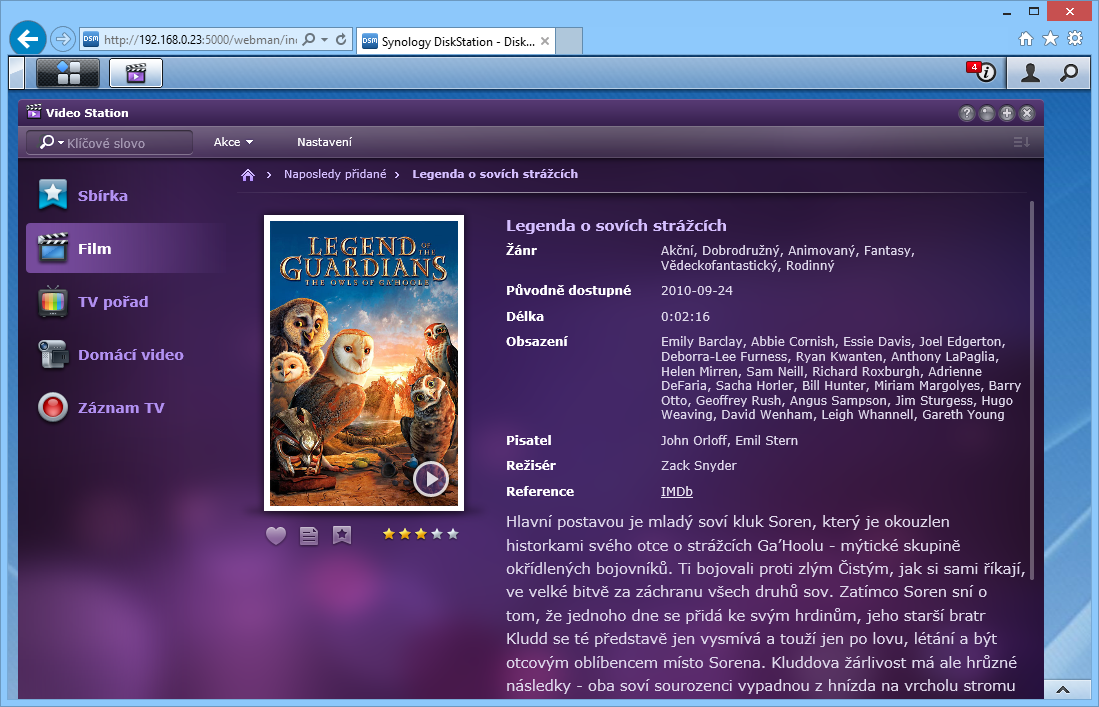
Task: Open notifications with the red 4 badge
Action: coord(982,72)
